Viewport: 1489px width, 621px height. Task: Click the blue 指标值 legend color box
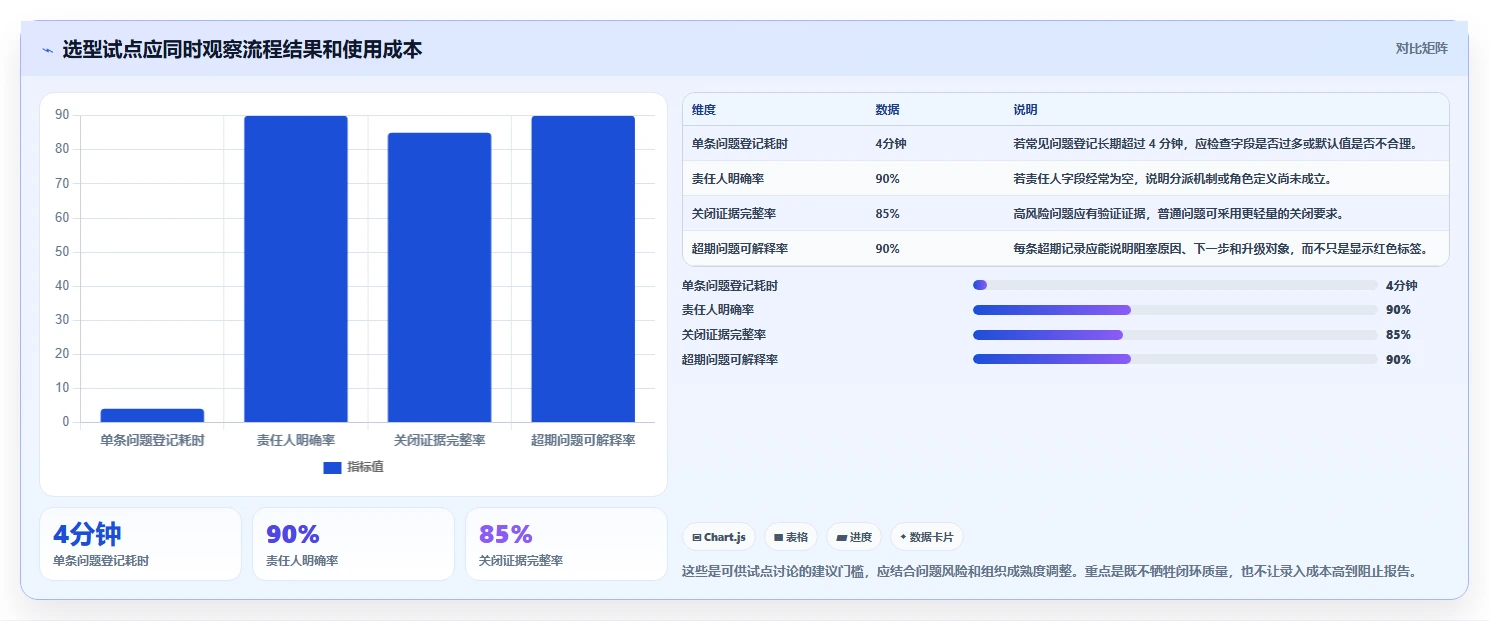click(x=332, y=467)
